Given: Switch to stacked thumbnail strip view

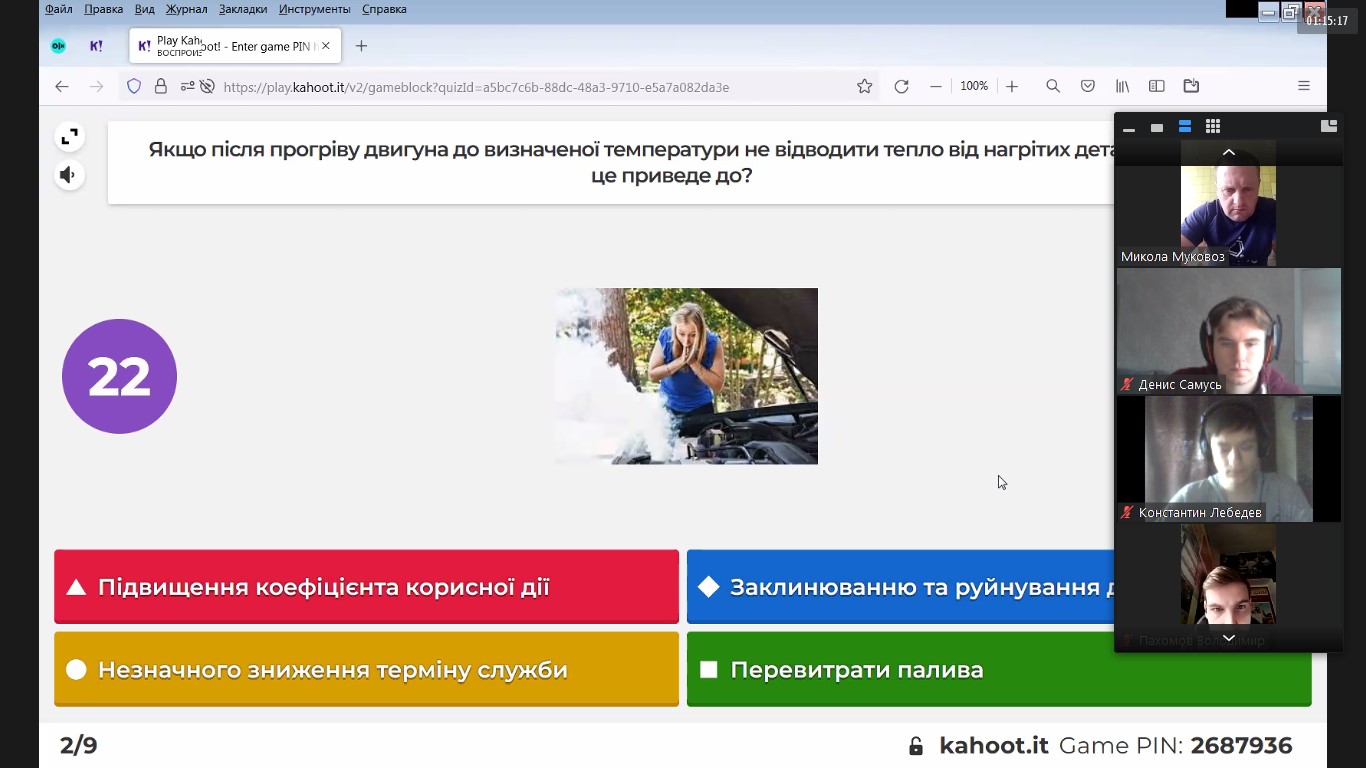Looking at the screenshot, I should [x=1185, y=127].
